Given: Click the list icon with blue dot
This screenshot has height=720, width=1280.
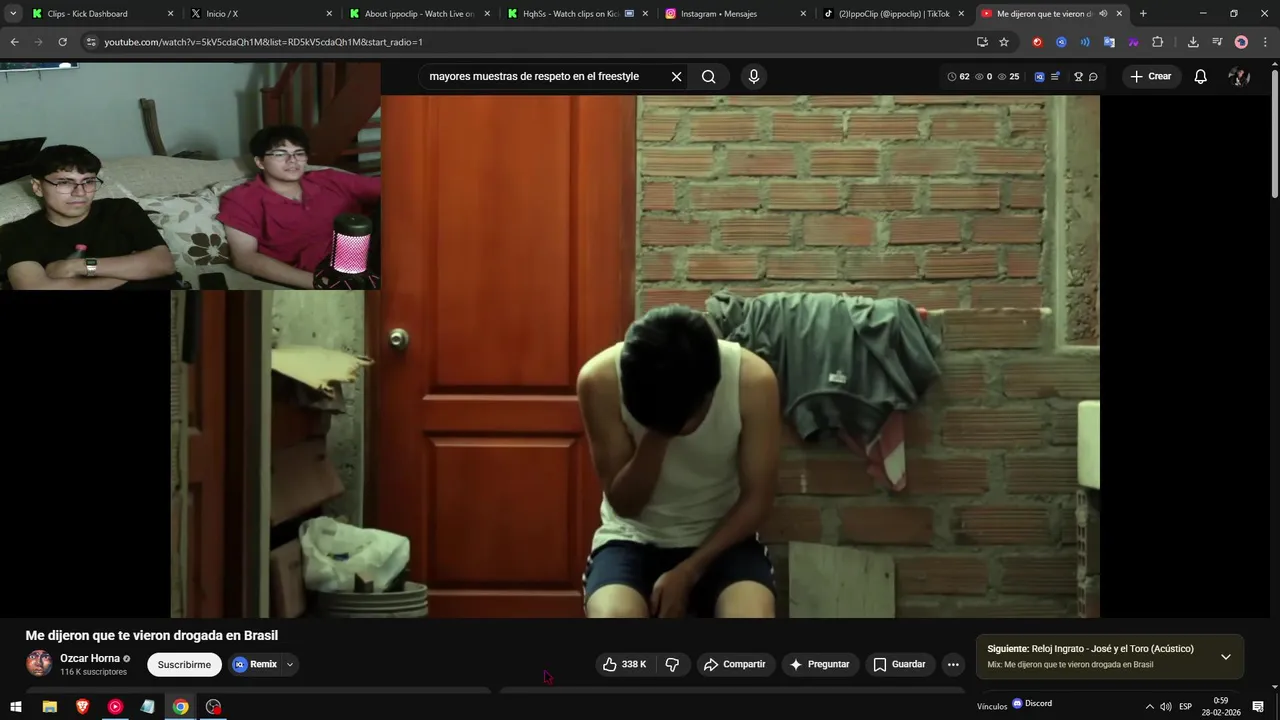Looking at the screenshot, I should click(1055, 77).
